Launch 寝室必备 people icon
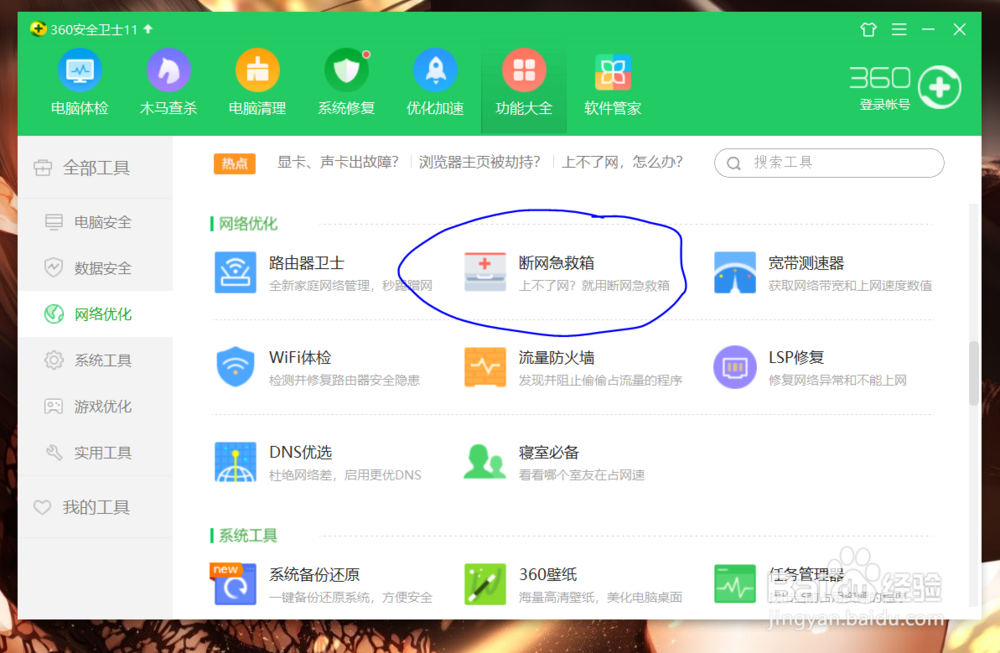The height and width of the screenshot is (653, 1000). (x=484, y=462)
